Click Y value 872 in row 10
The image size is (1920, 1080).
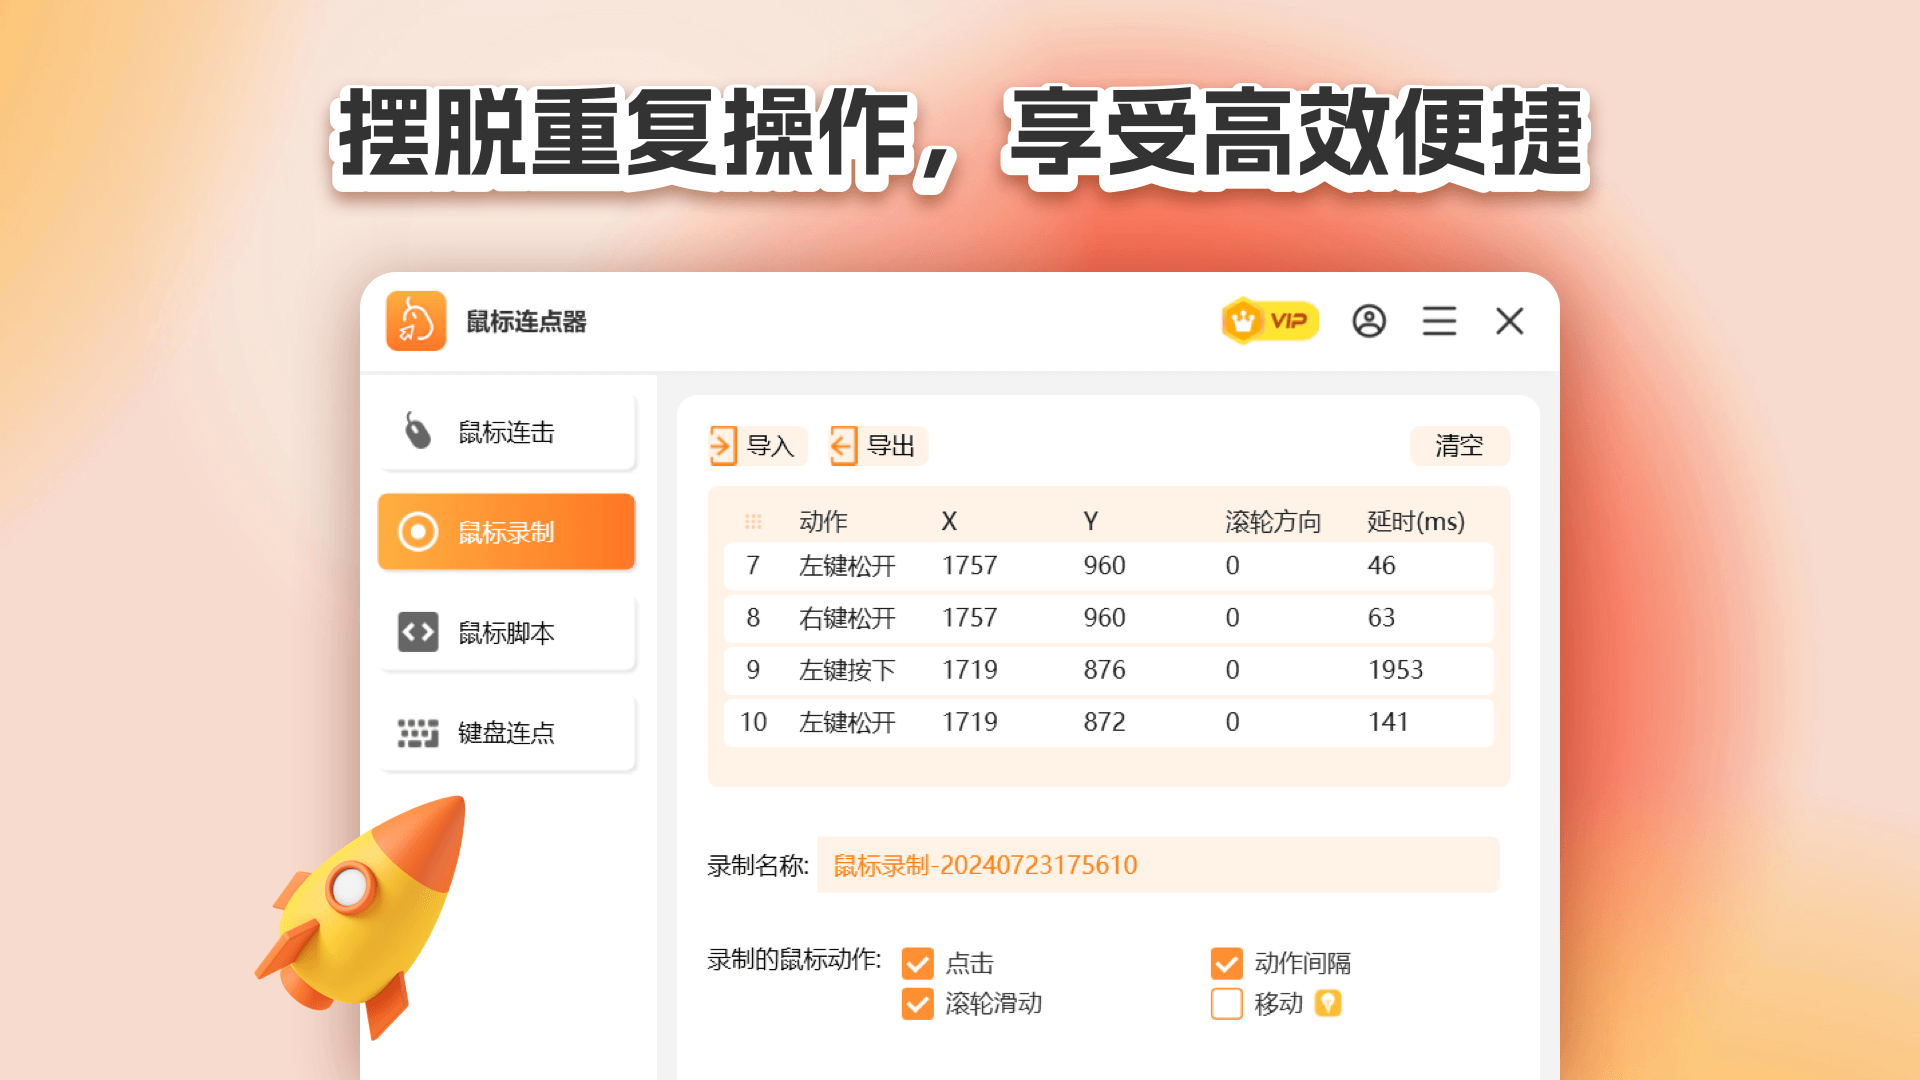[1104, 722]
